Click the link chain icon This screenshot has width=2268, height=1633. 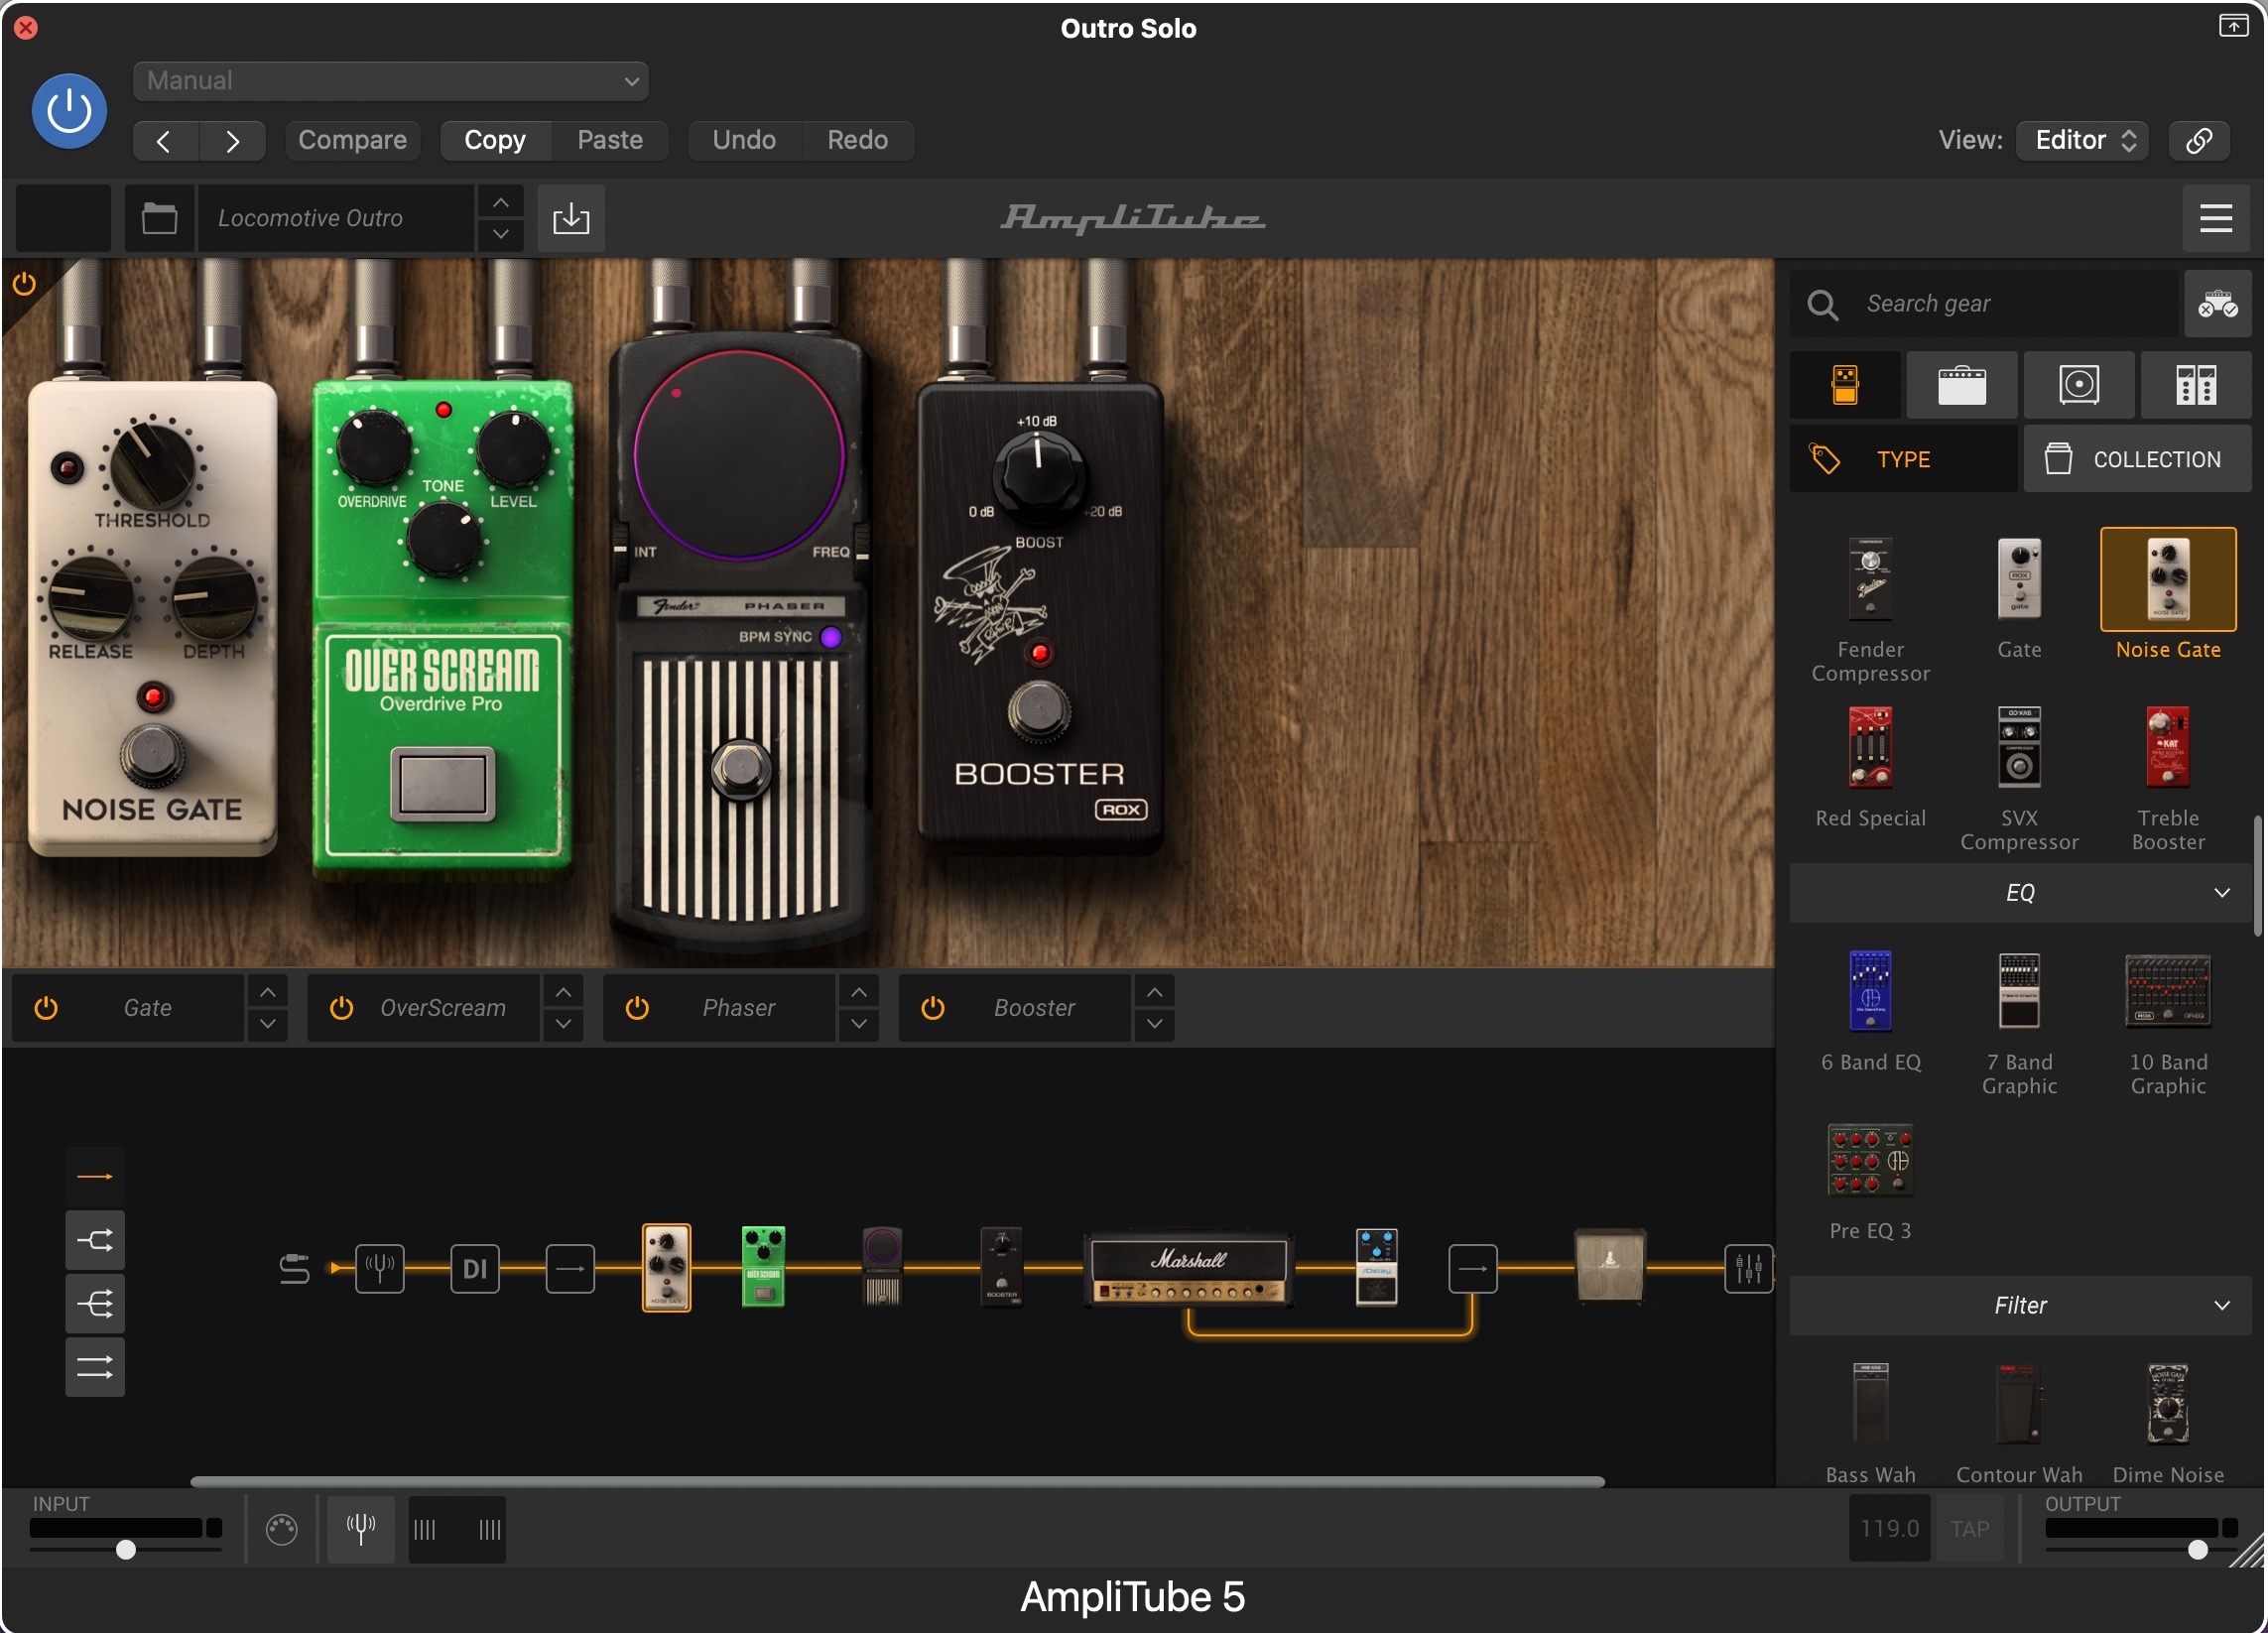(2199, 140)
